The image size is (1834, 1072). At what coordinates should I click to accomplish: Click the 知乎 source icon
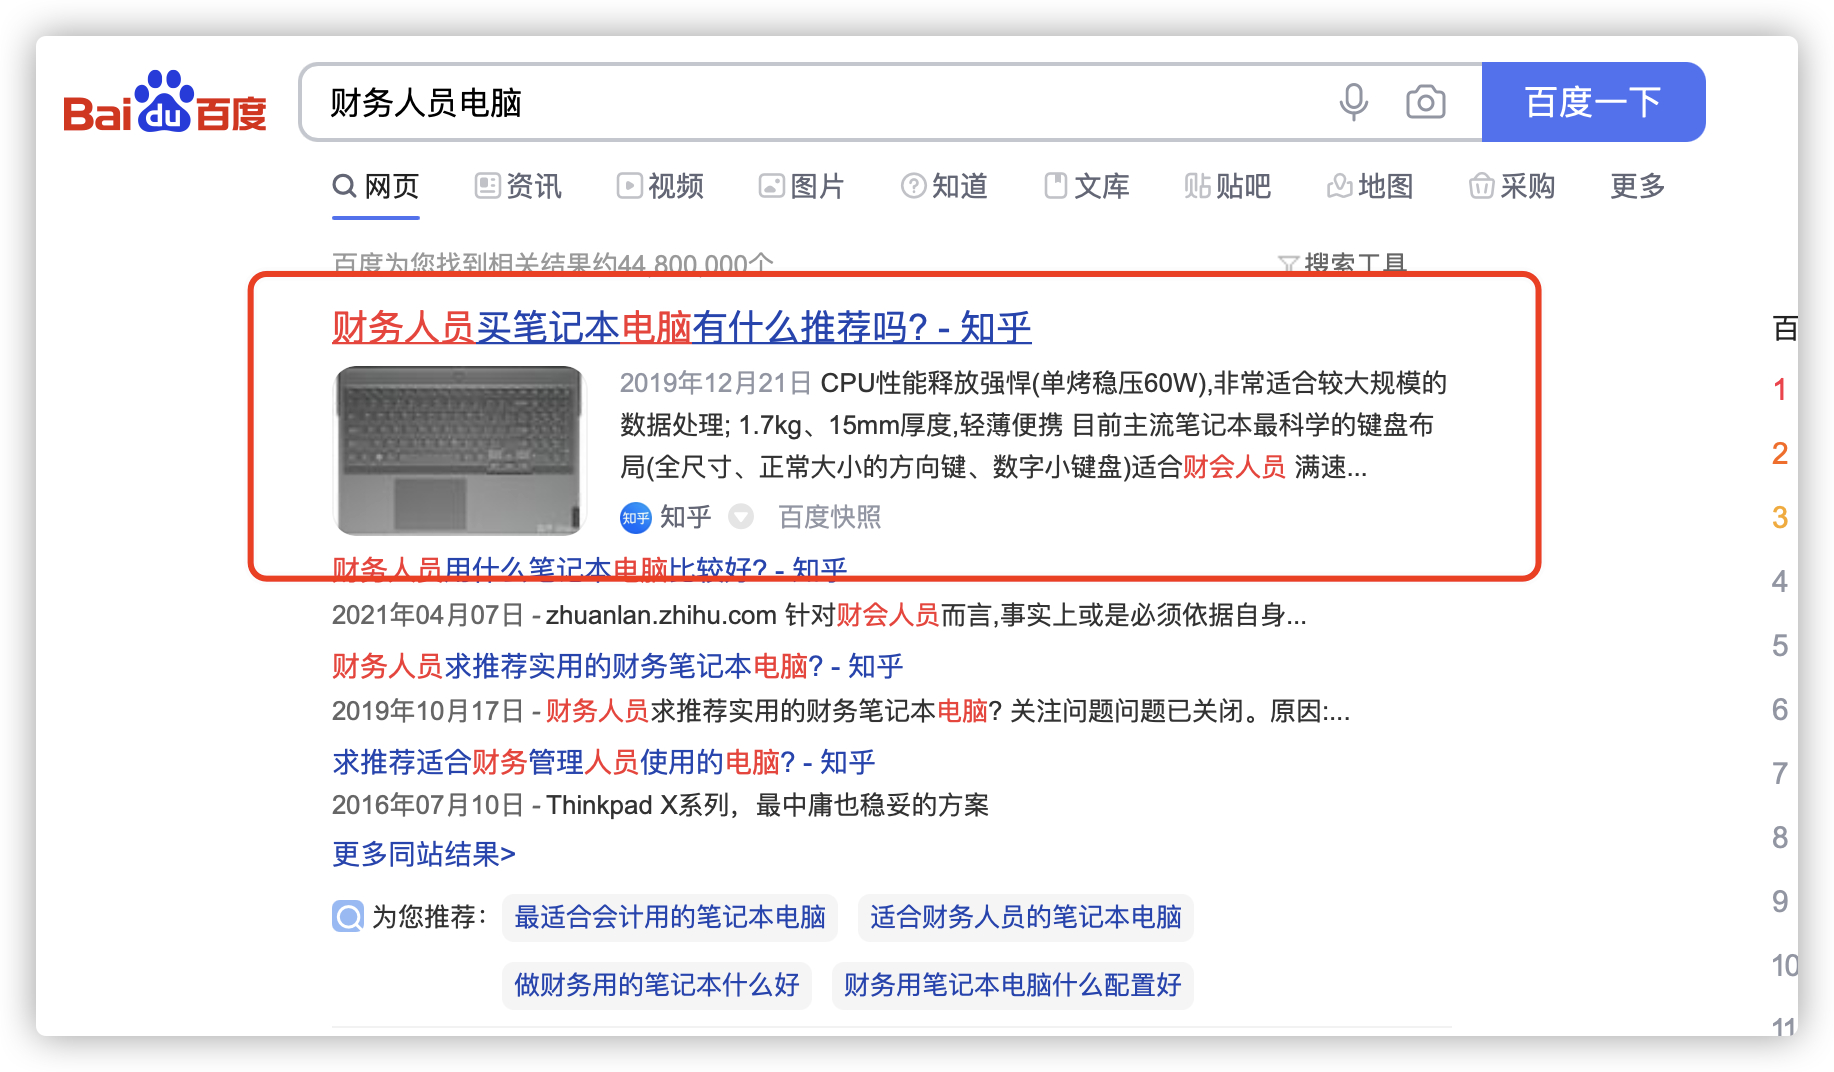pyautogui.click(x=636, y=517)
